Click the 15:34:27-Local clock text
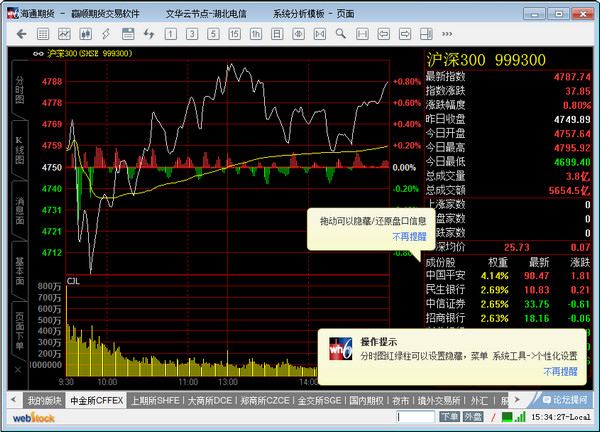 click(x=561, y=417)
